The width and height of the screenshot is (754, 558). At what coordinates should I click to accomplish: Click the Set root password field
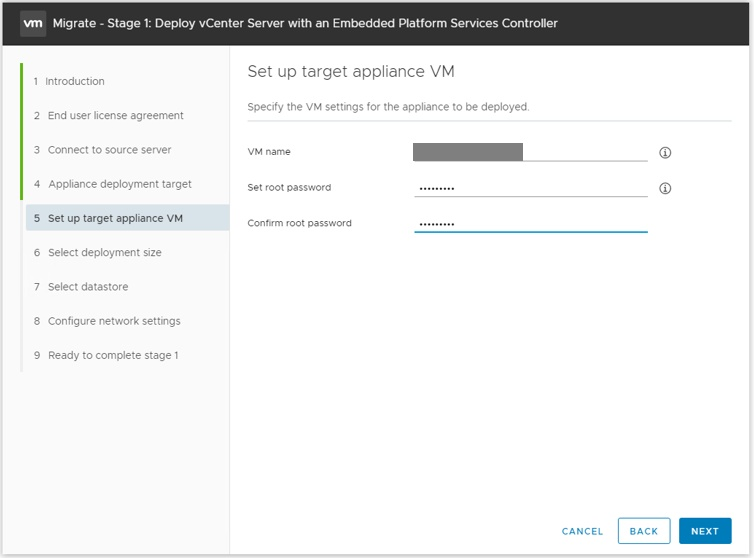point(530,188)
